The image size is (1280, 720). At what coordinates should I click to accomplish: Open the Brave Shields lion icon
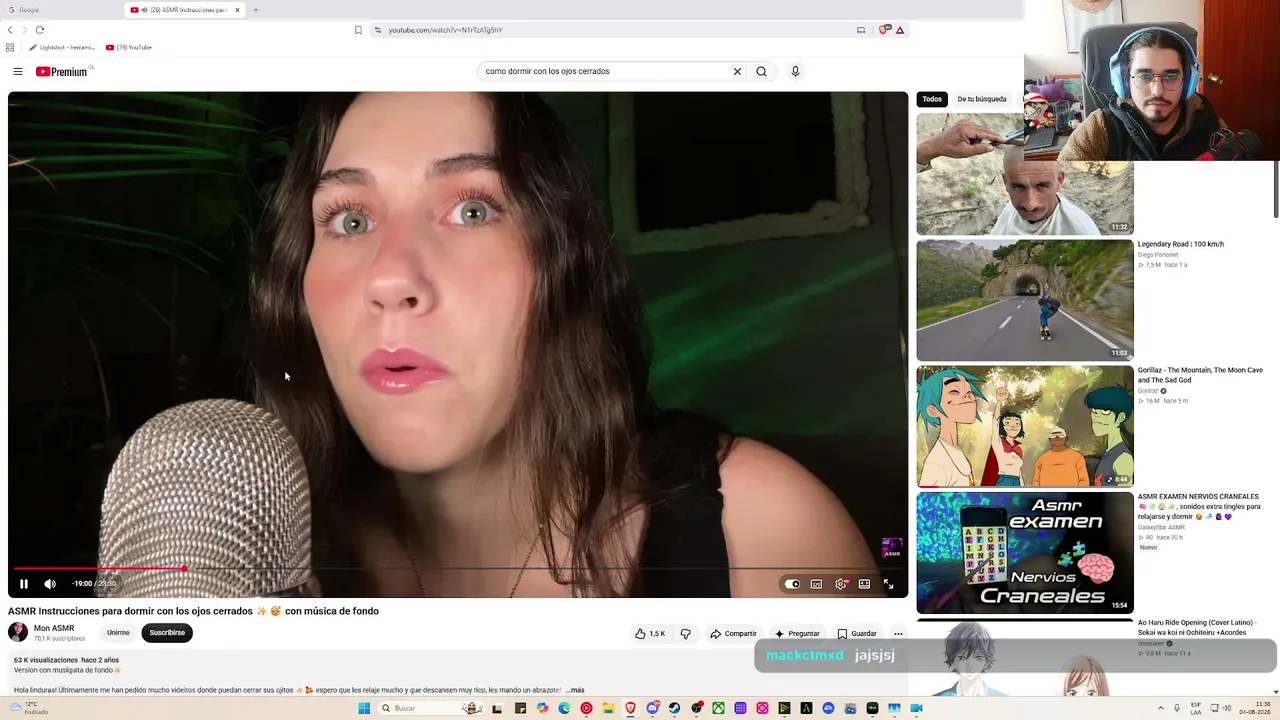[x=884, y=30]
